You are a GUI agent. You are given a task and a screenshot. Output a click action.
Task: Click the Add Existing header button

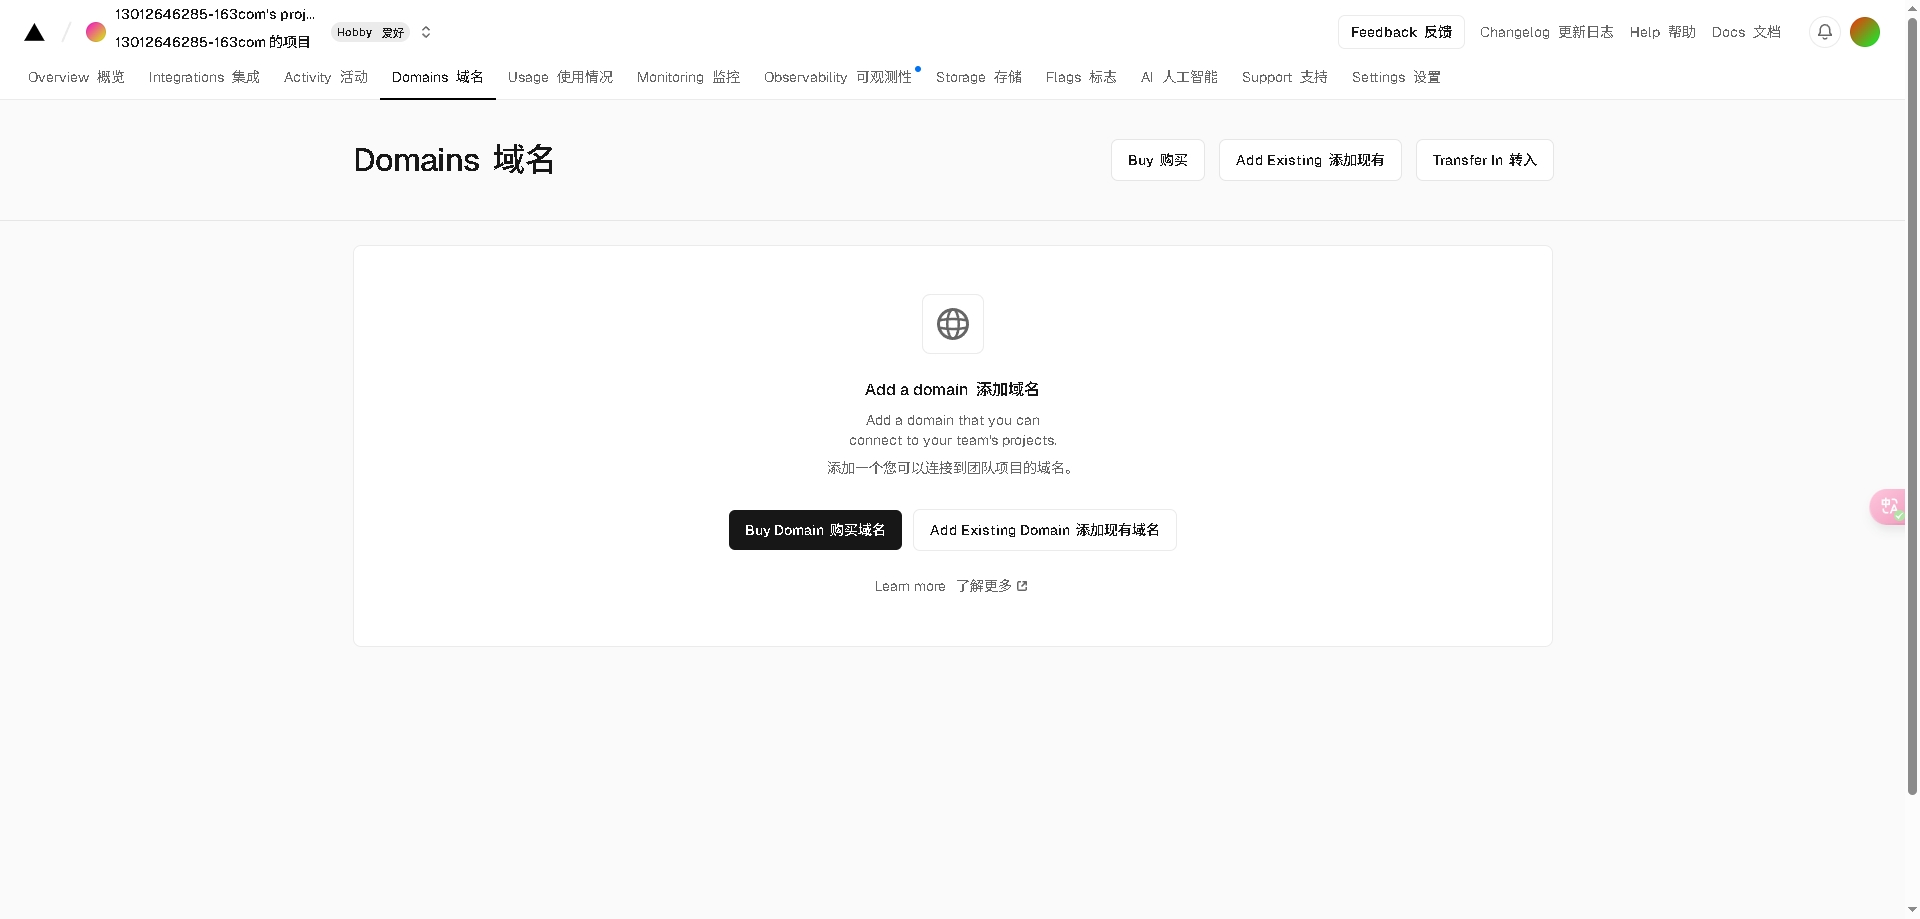(x=1310, y=160)
